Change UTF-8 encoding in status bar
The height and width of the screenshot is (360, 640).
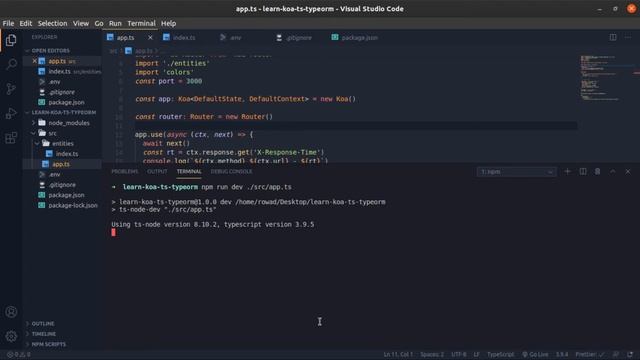459,354
